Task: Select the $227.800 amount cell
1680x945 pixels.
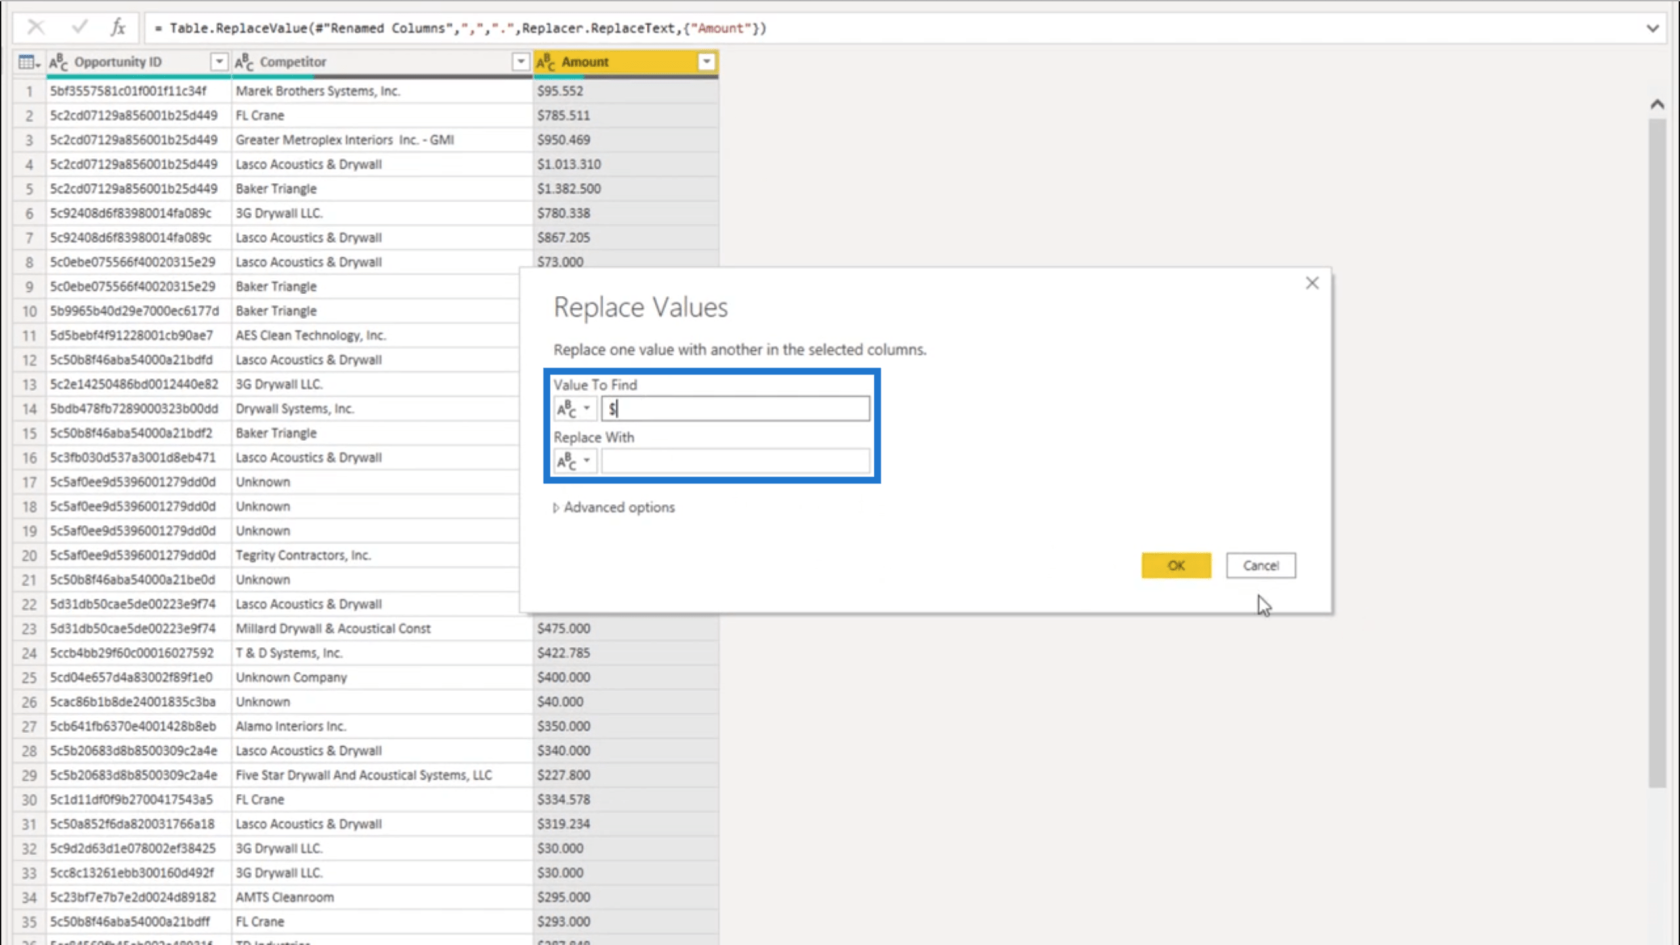Action: (625, 775)
